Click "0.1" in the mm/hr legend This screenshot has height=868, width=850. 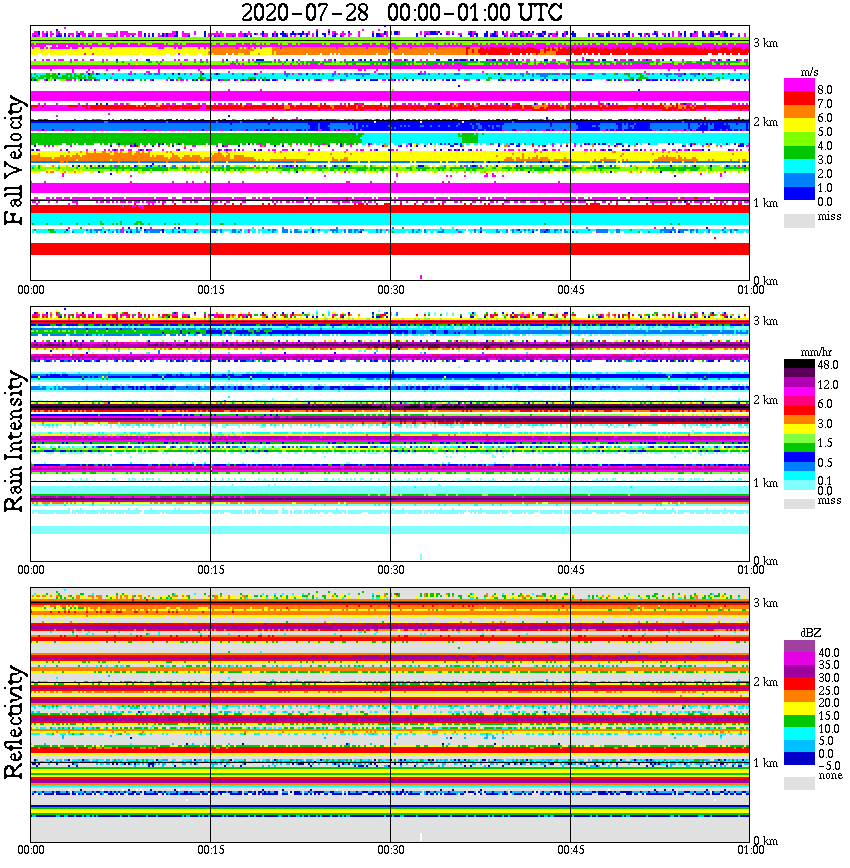(x=825, y=480)
